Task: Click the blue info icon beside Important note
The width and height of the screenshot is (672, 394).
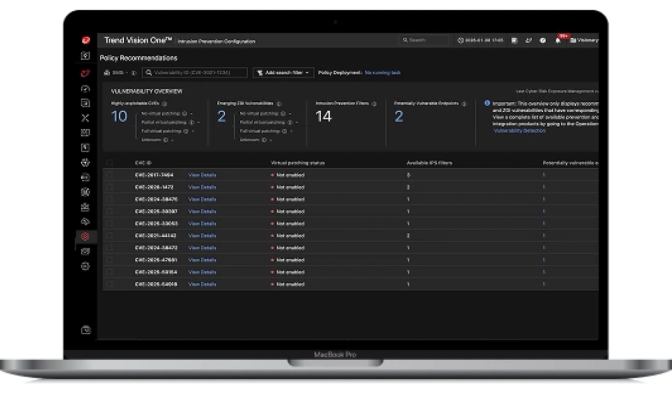Action: pyautogui.click(x=487, y=103)
